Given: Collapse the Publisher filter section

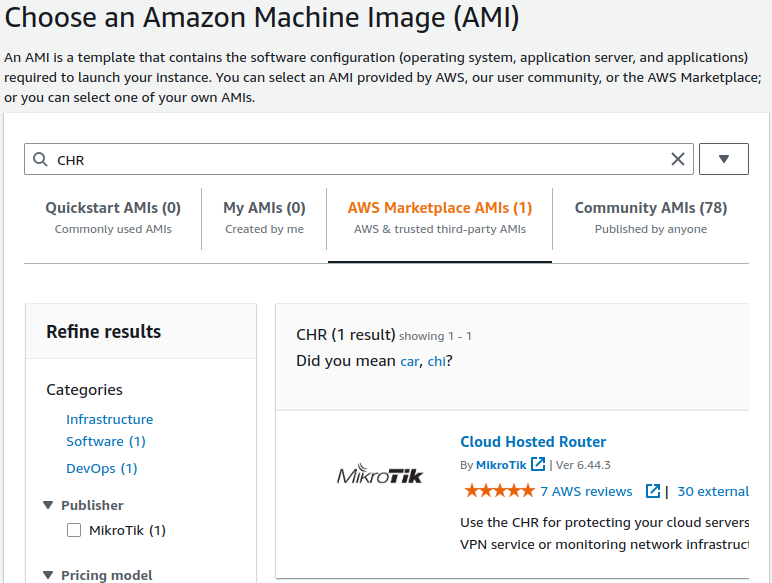Looking at the screenshot, I should click(48, 505).
